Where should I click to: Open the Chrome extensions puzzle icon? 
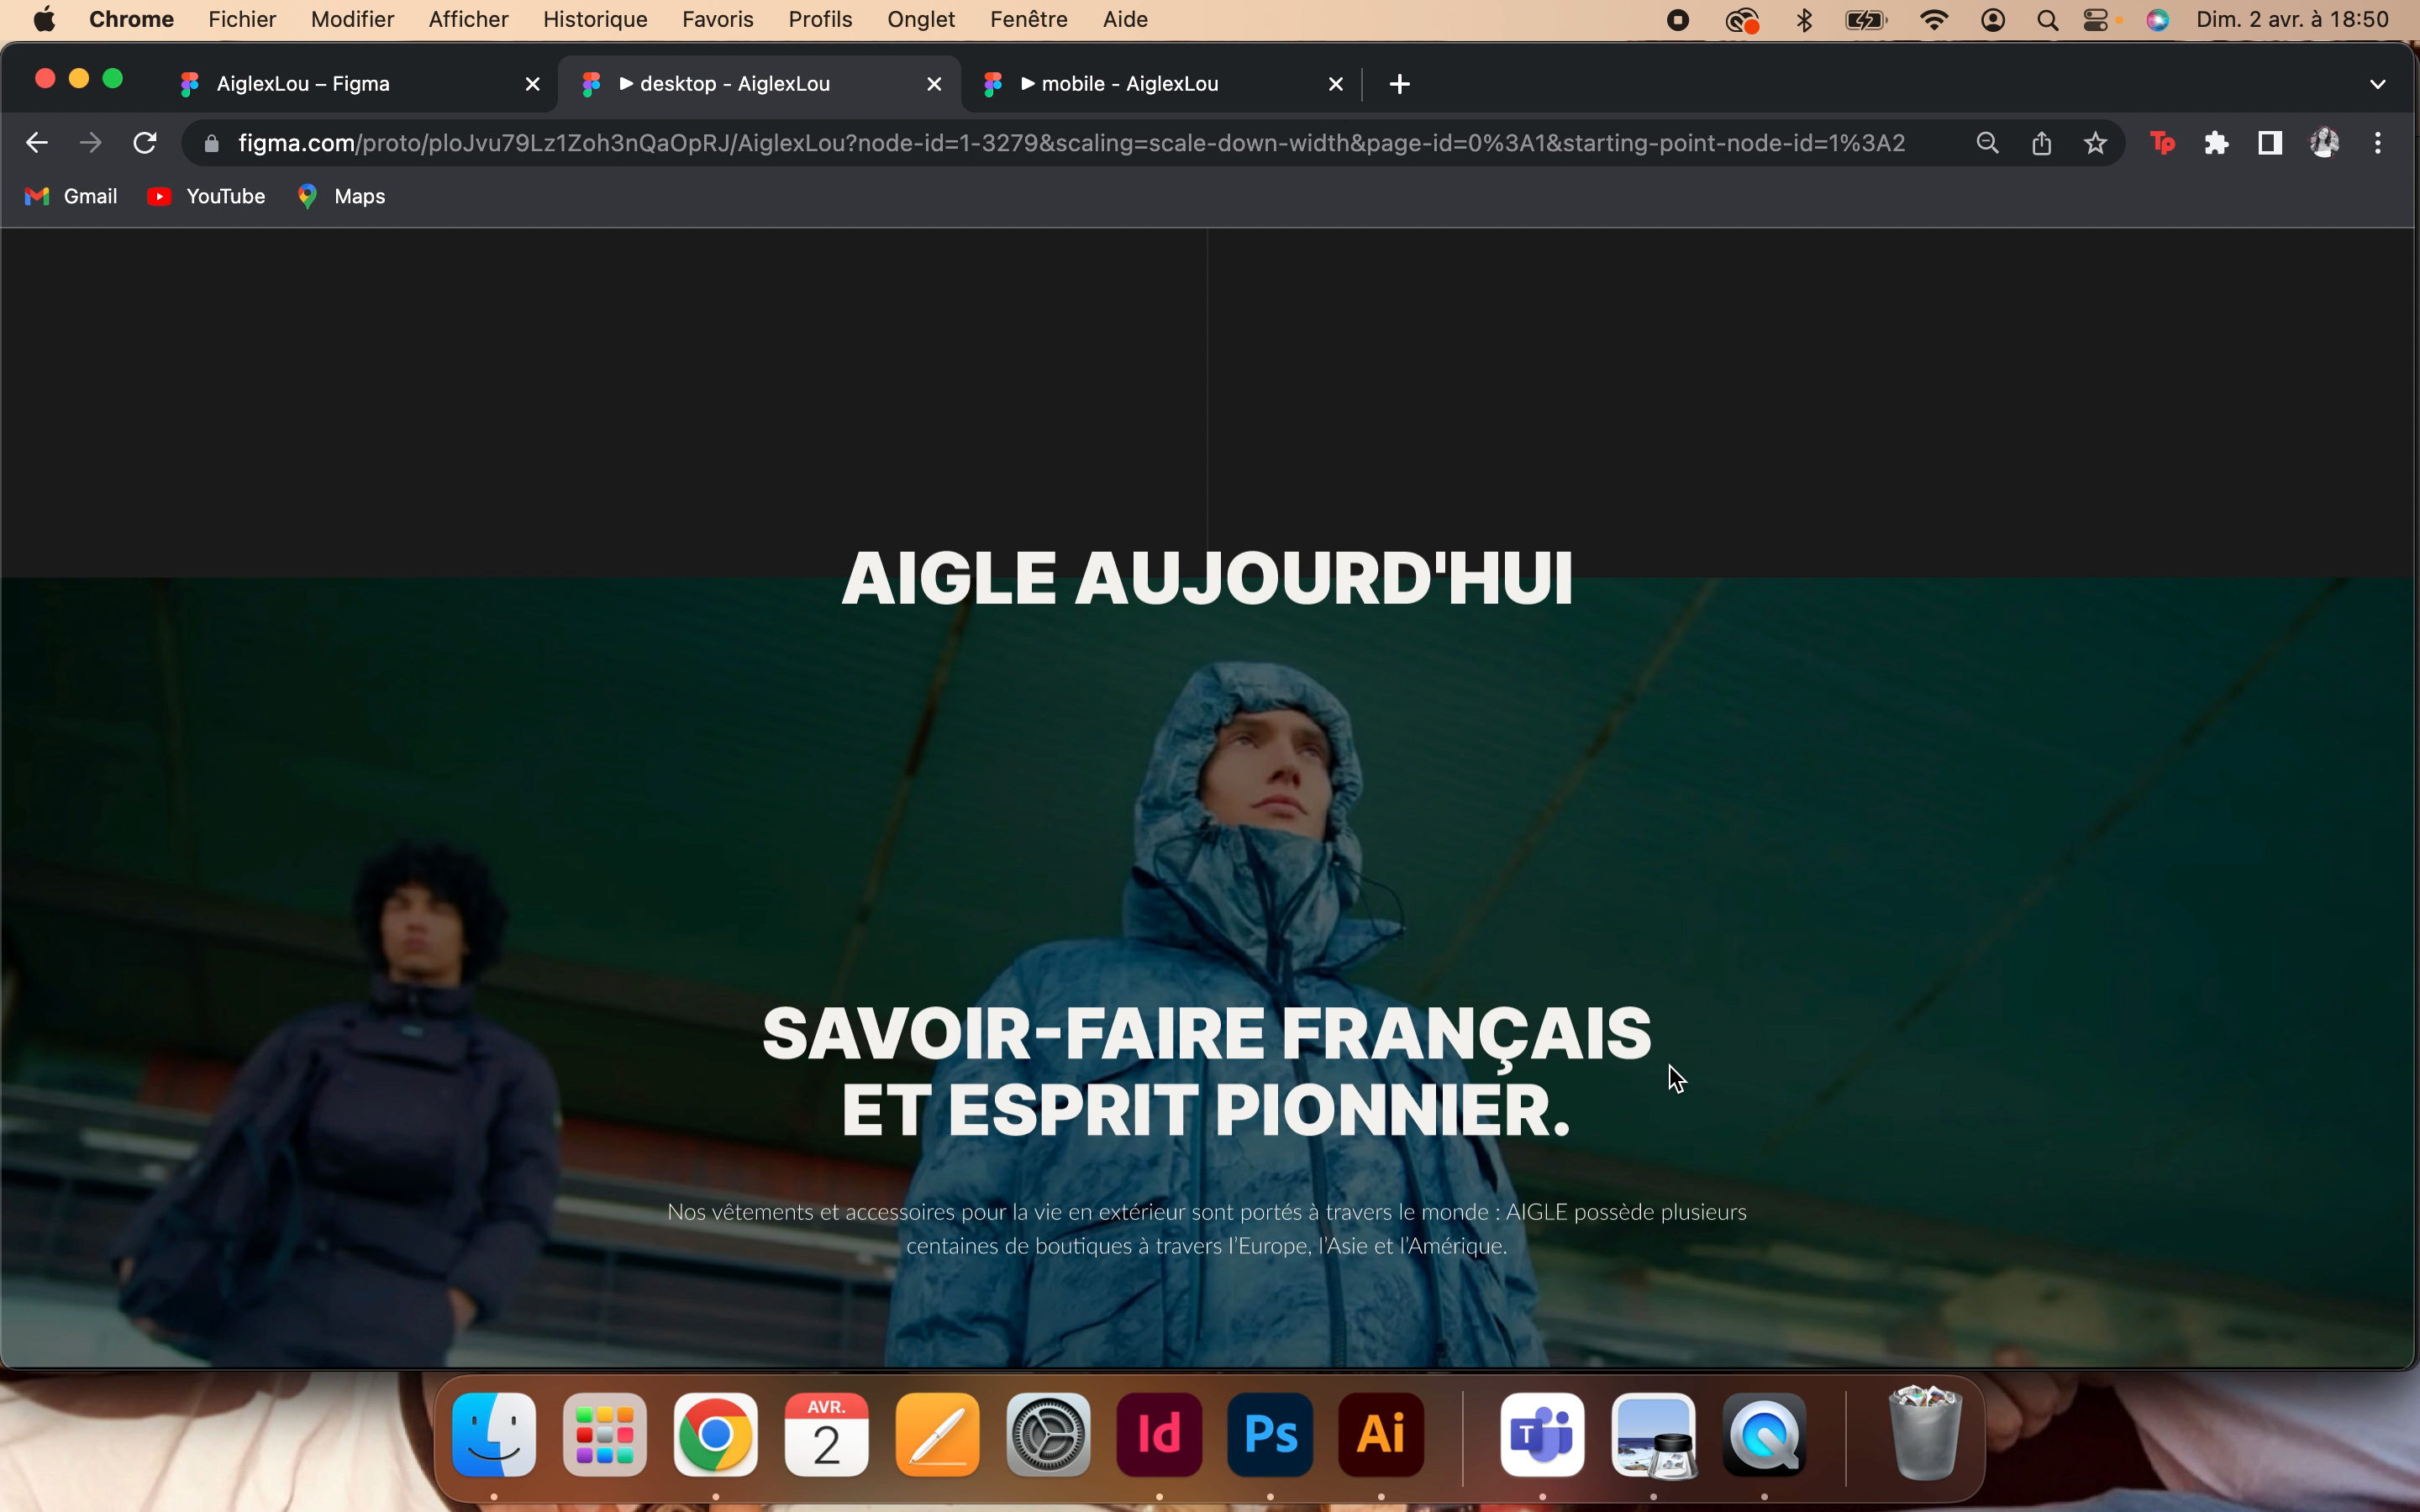pos(2216,143)
